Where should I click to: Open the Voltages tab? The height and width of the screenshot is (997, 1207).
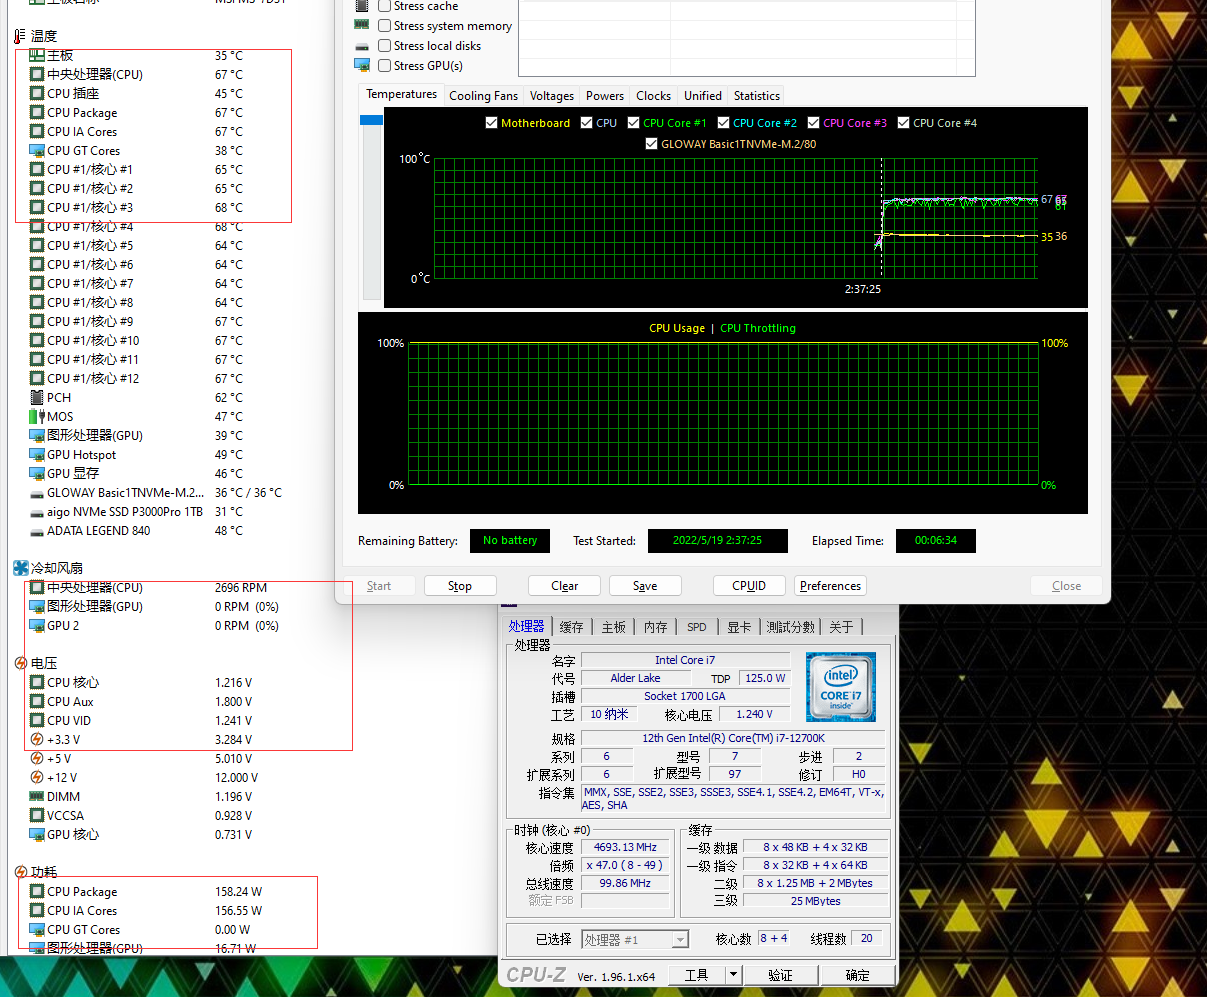click(x=552, y=96)
